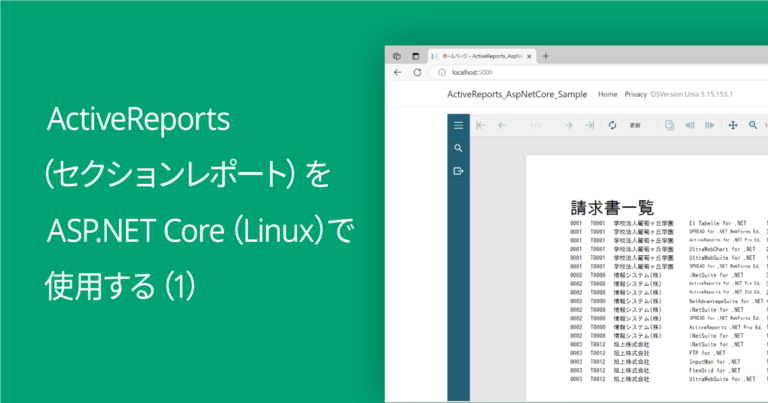Viewport: 768px width, 403px height.
Task: Open the viewer sidebar hamburger menu
Action: (x=458, y=125)
